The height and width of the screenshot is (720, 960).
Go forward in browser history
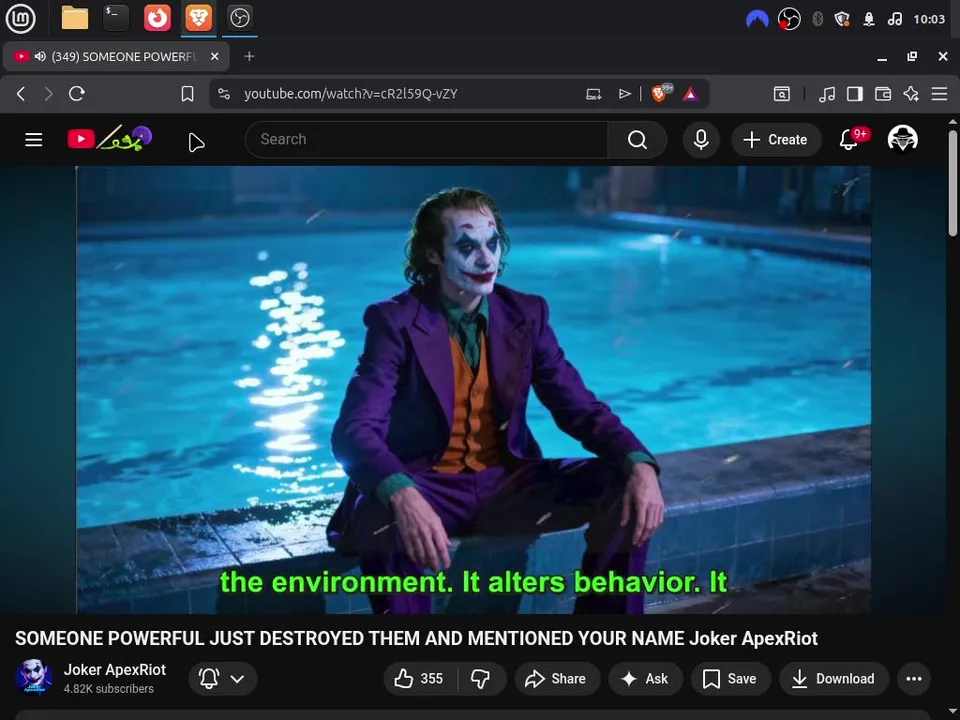click(x=48, y=94)
